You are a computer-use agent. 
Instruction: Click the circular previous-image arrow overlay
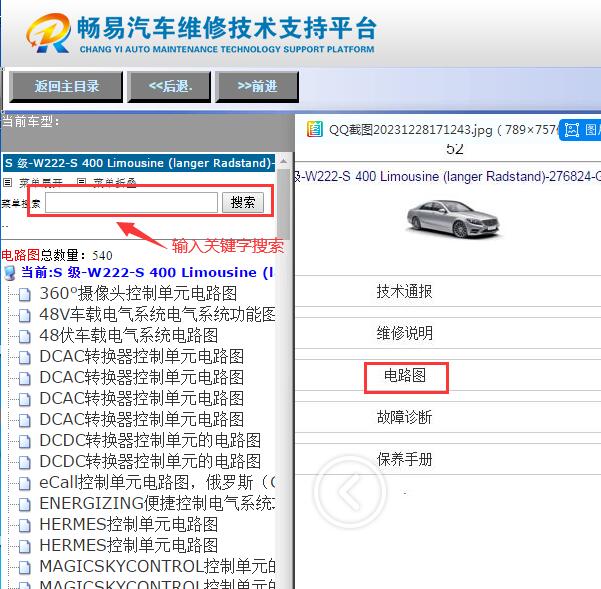[x=350, y=492]
